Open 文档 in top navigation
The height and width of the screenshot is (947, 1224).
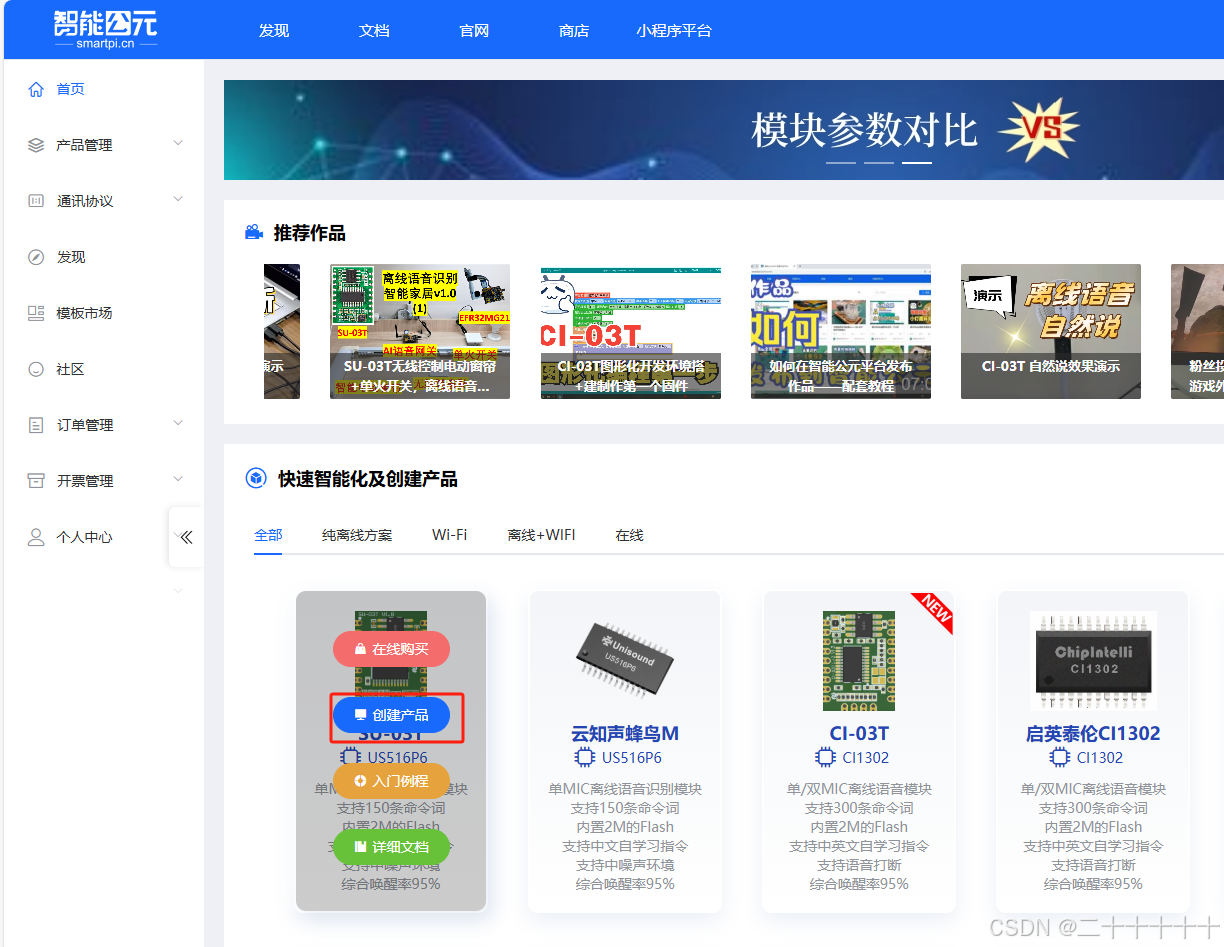373,31
